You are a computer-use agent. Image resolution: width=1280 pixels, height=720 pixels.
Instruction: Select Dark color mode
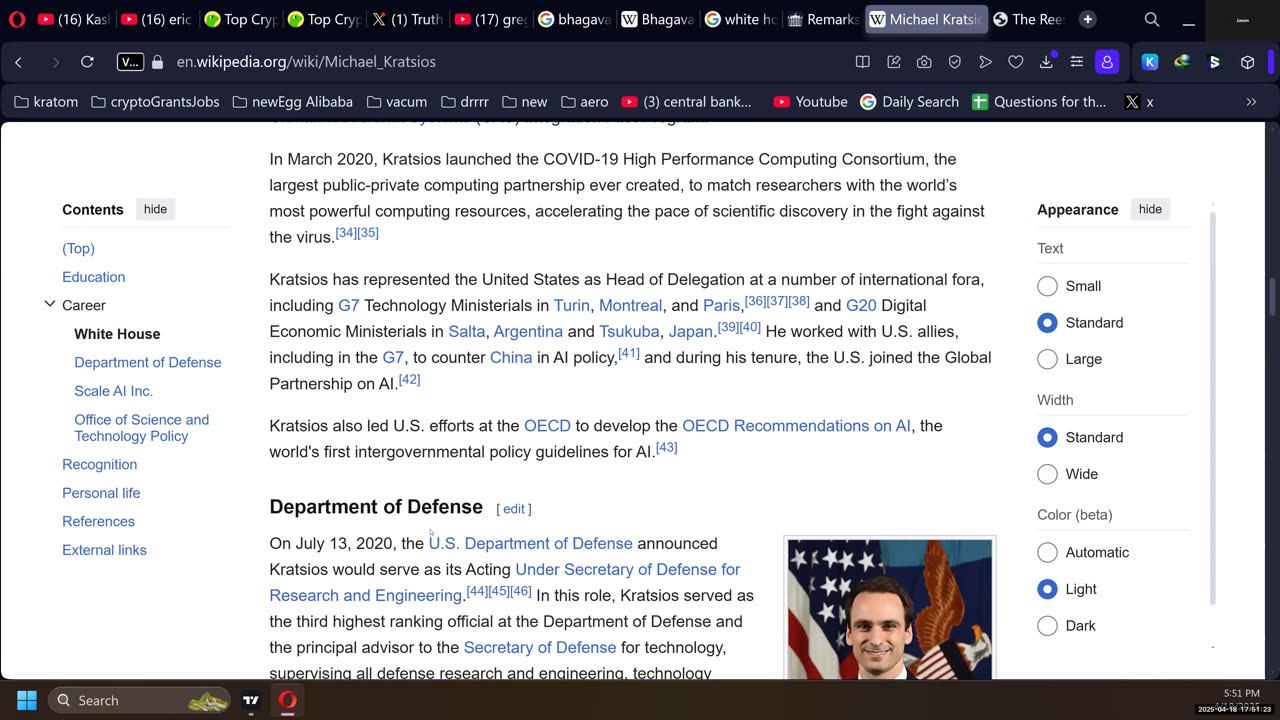click(x=1047, y=626)
